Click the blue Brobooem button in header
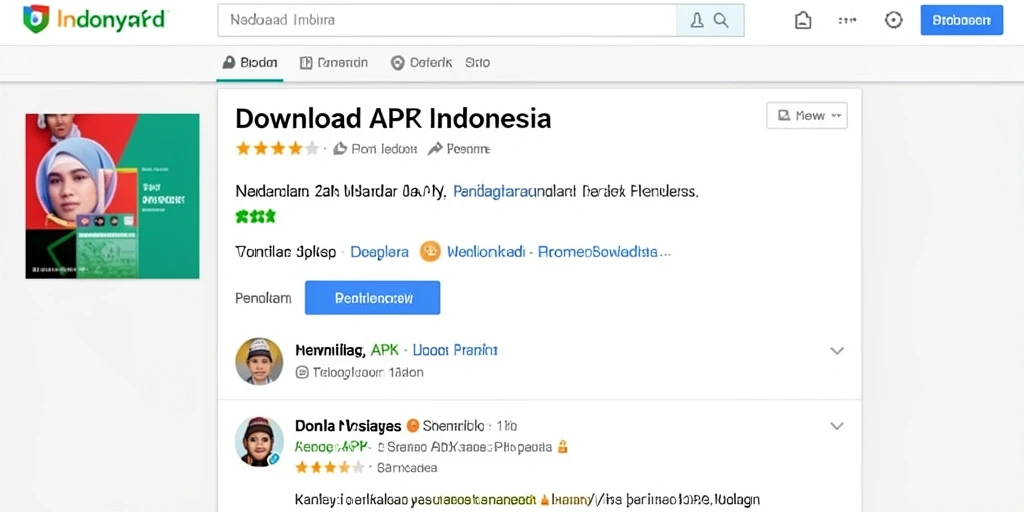 point(961,20)
